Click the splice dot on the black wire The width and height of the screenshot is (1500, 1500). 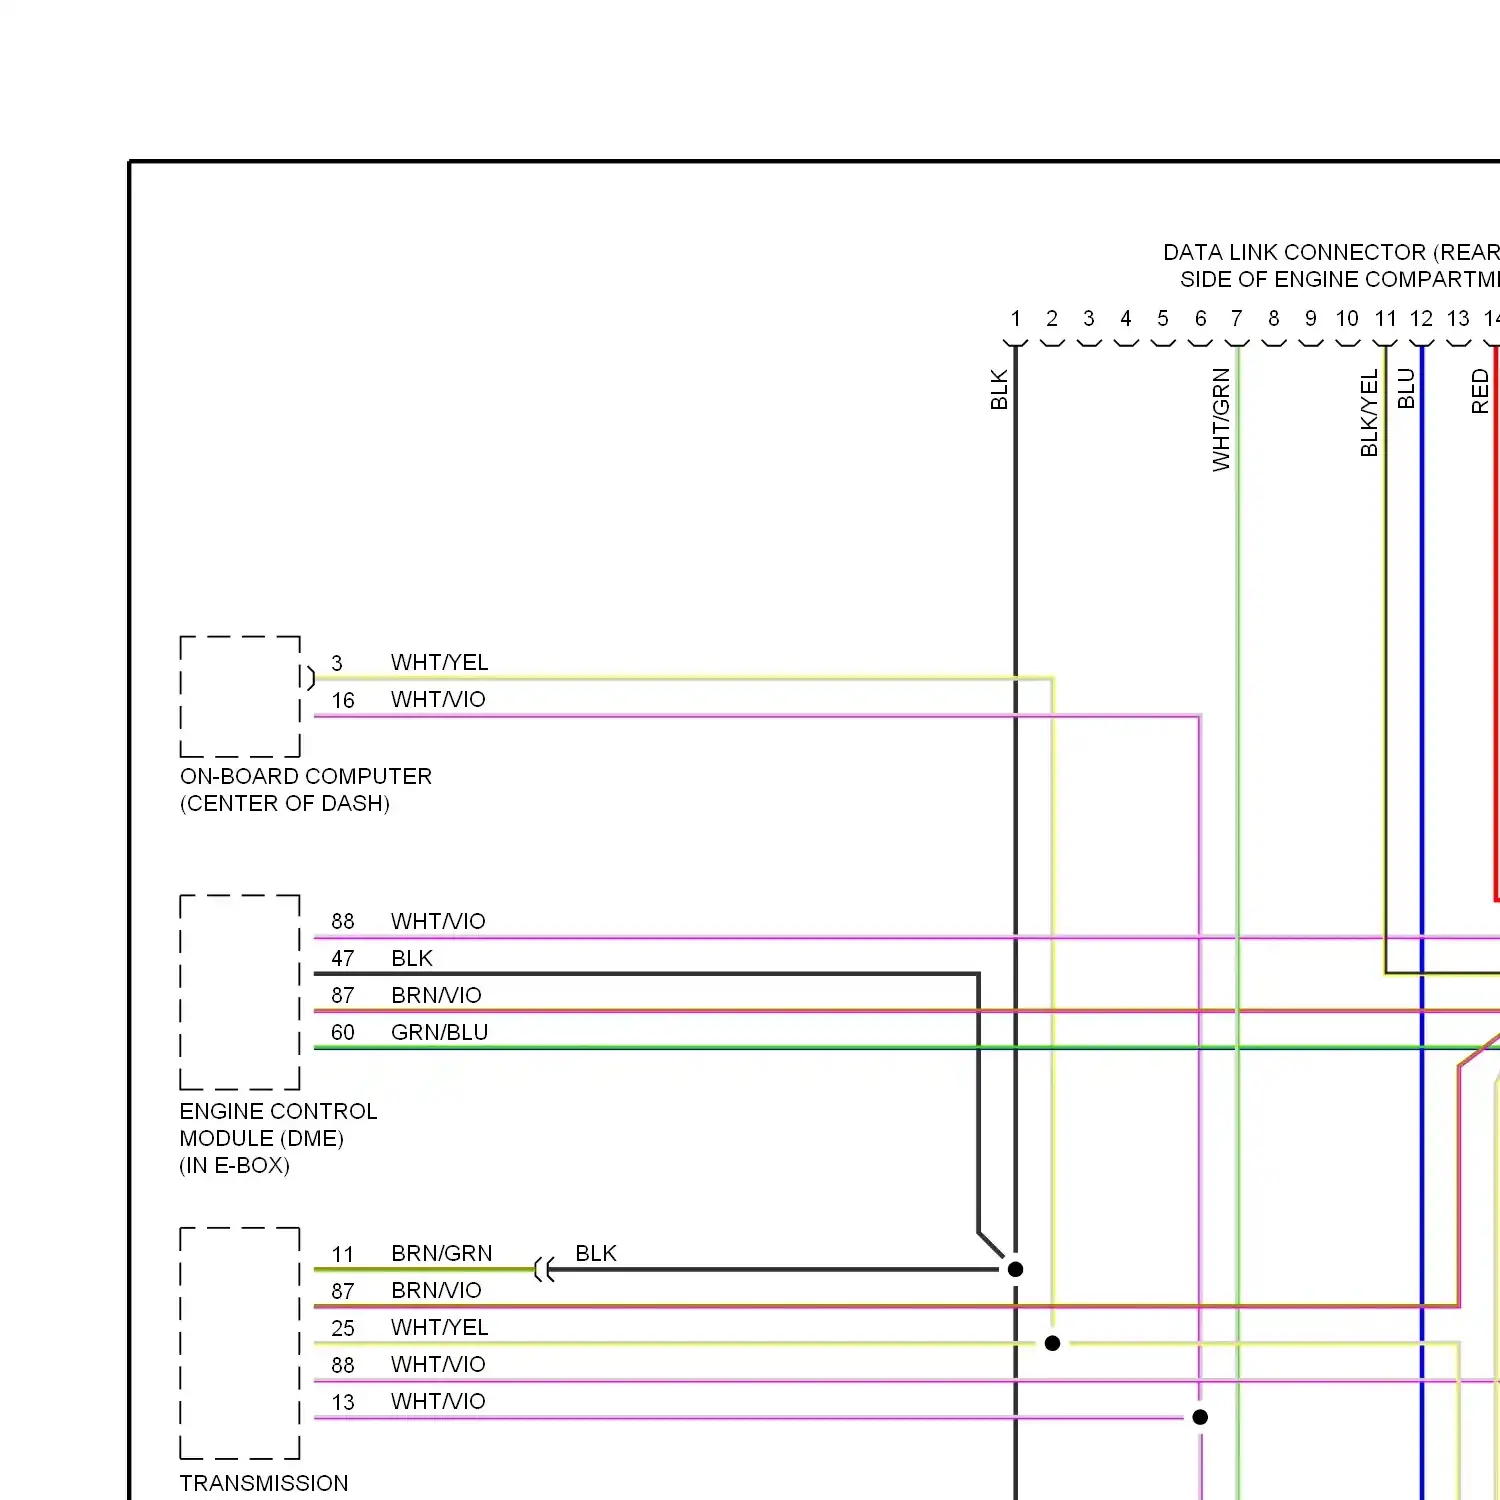coord(1015,1269)
